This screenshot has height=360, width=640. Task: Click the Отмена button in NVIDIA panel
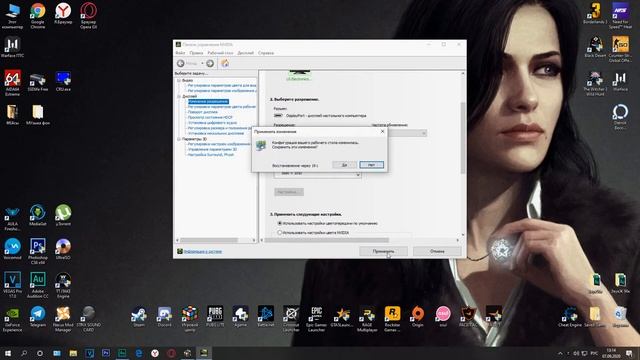coord(437,251)
